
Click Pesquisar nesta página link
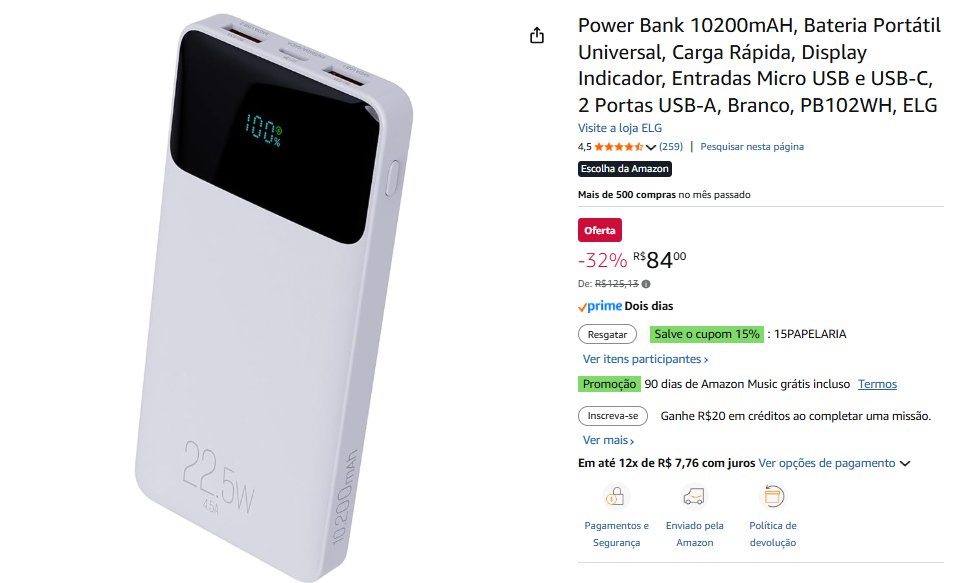(x=752, y=147)
